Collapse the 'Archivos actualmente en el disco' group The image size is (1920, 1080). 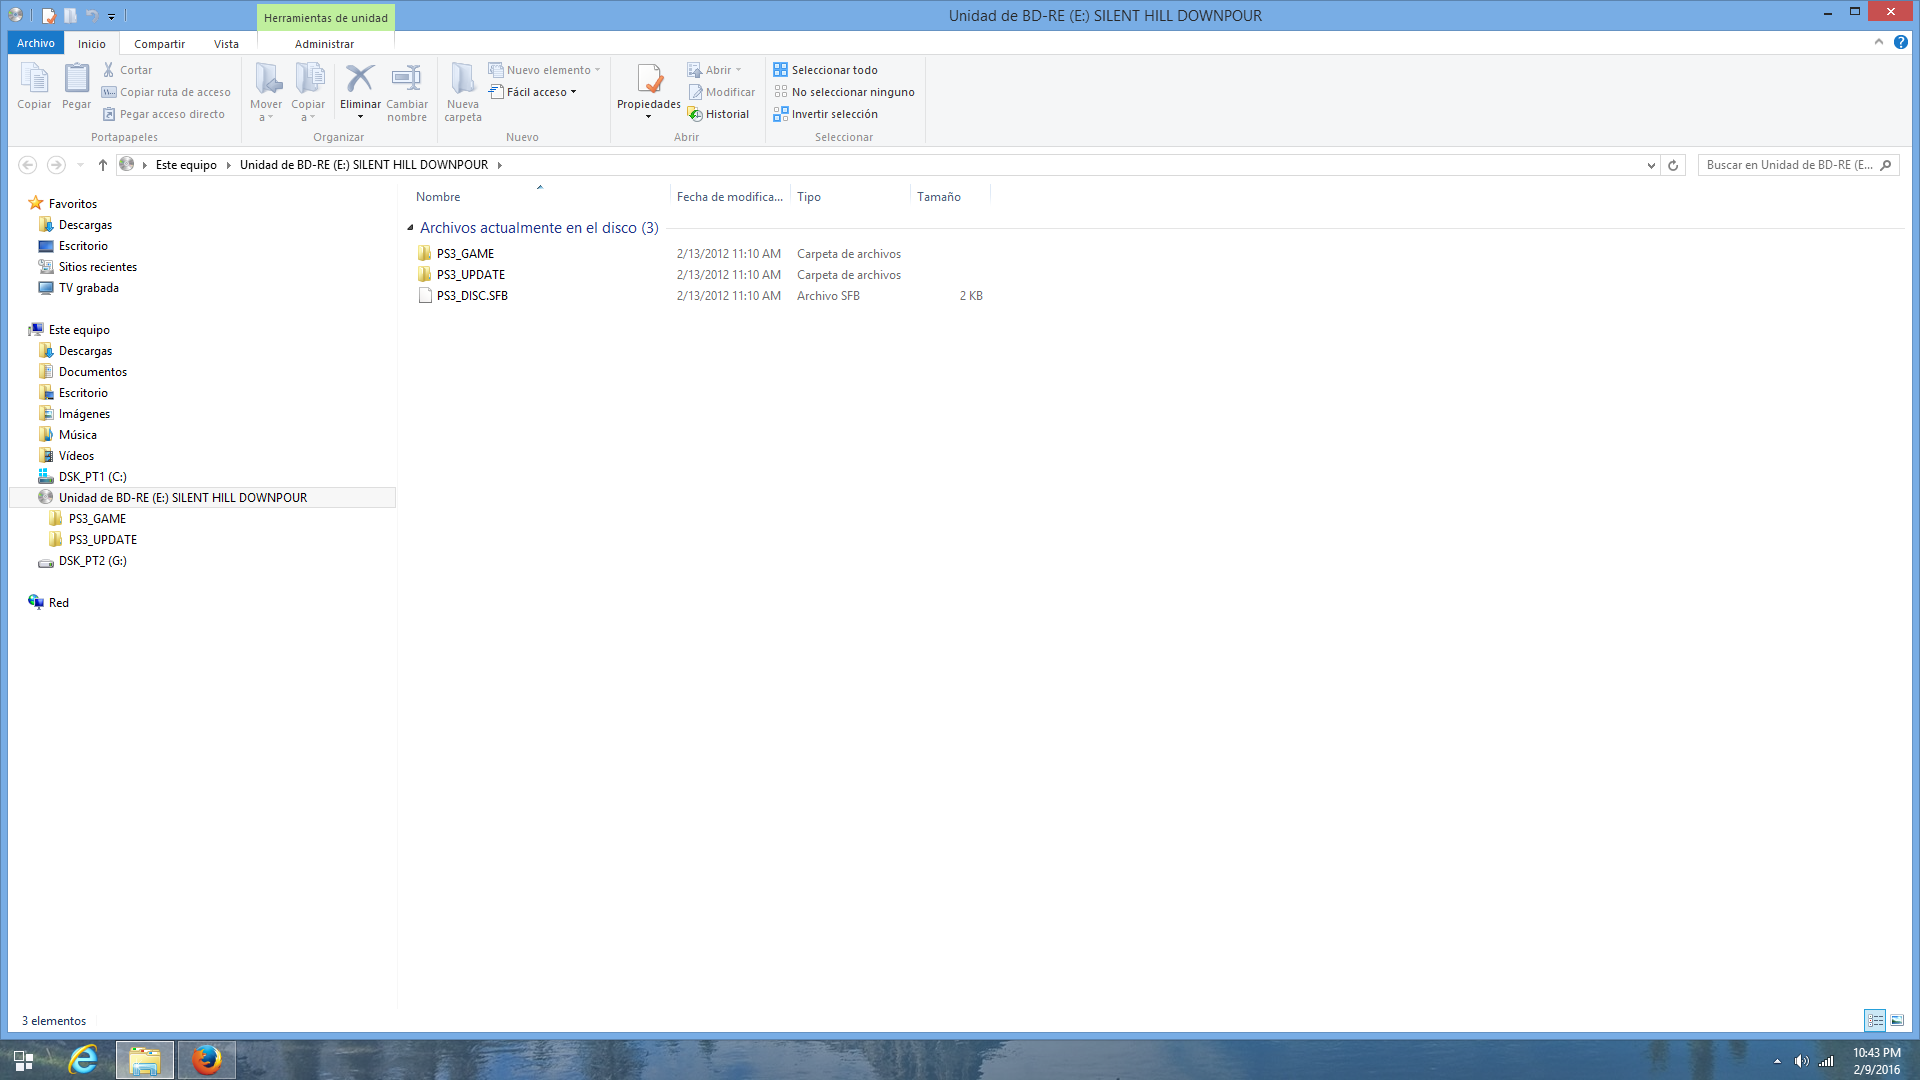(x=410, y=228)
